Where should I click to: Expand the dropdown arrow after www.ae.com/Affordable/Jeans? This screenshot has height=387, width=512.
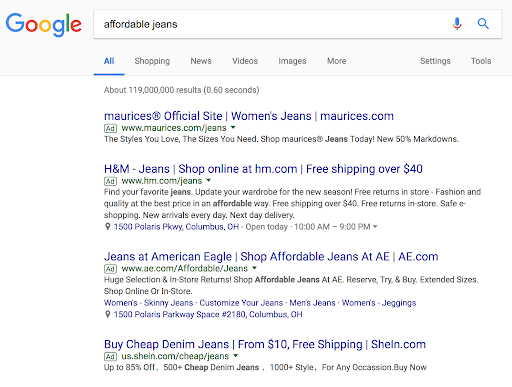point(254,268)
